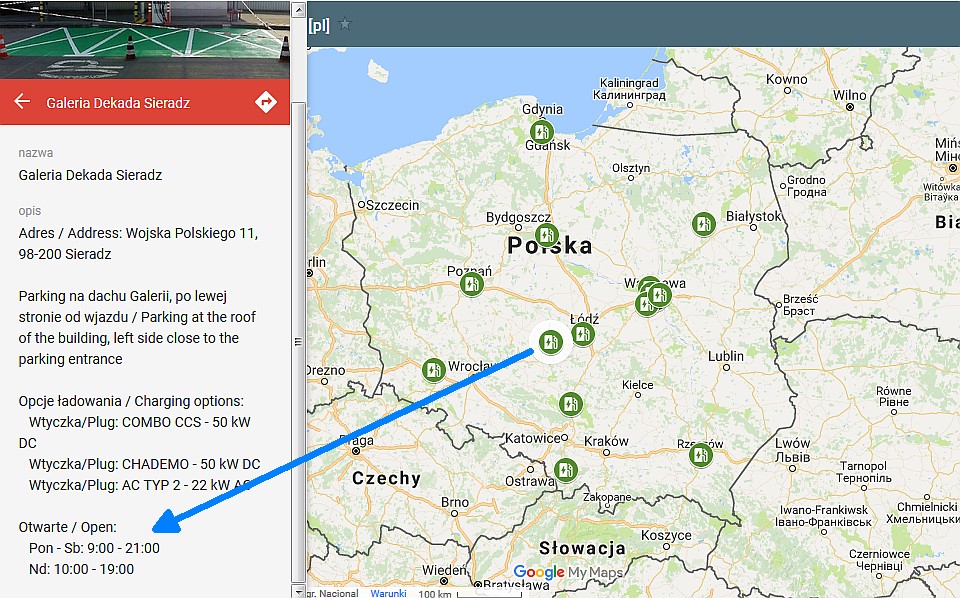This screenshot has height=598, width=960.
Task: Click the Wiedeń city label
Action: click(444, 570)
